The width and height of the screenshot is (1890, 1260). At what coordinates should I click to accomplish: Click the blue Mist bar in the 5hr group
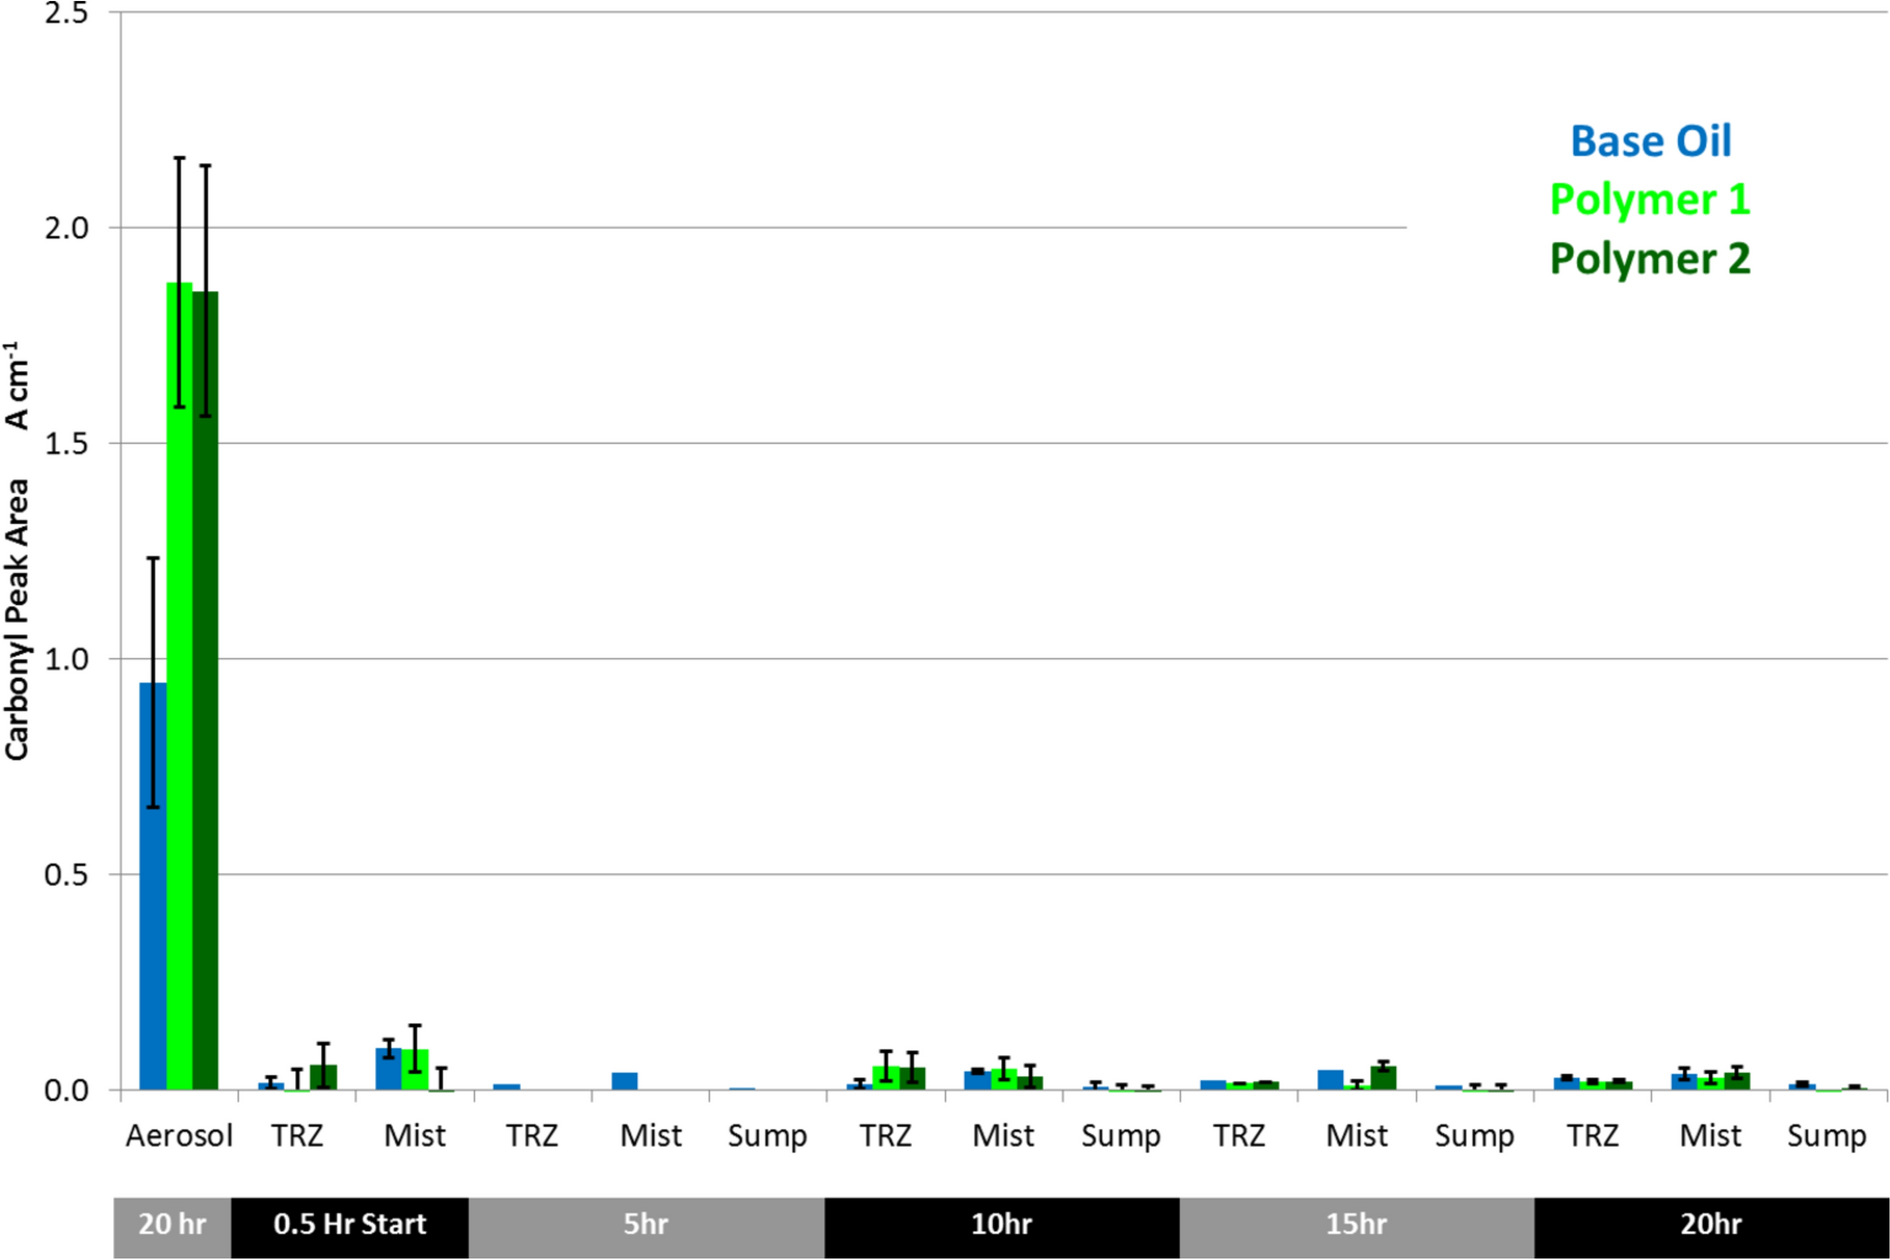click(x=625, y=1081)
